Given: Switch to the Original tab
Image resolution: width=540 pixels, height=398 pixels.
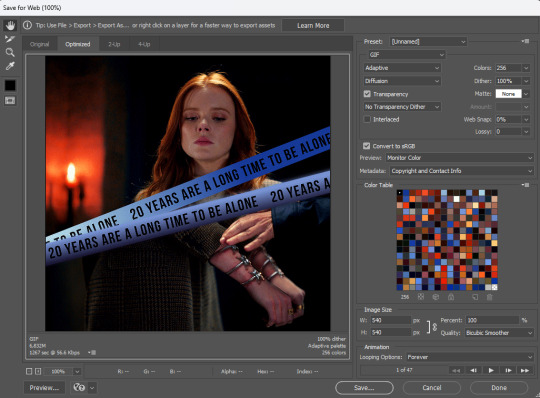Looking at the screenshot, I should click(39, 44).
